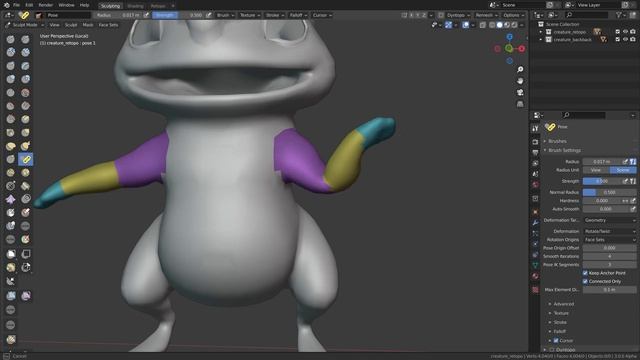Click the green Y axis on navigation gizmo

coord(509,49)
